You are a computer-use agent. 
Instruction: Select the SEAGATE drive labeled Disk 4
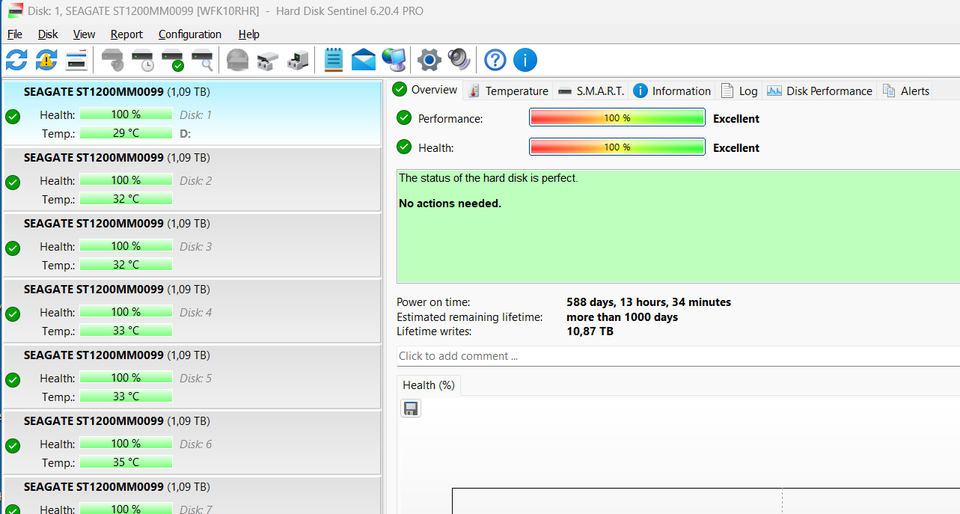tap(192, 312)
